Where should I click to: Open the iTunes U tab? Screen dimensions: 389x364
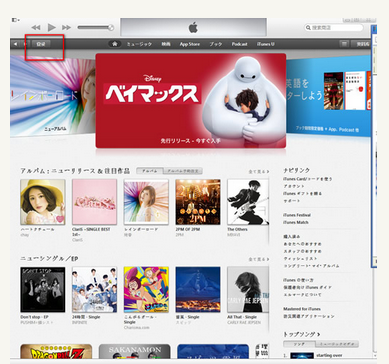[x=266, y=44]
